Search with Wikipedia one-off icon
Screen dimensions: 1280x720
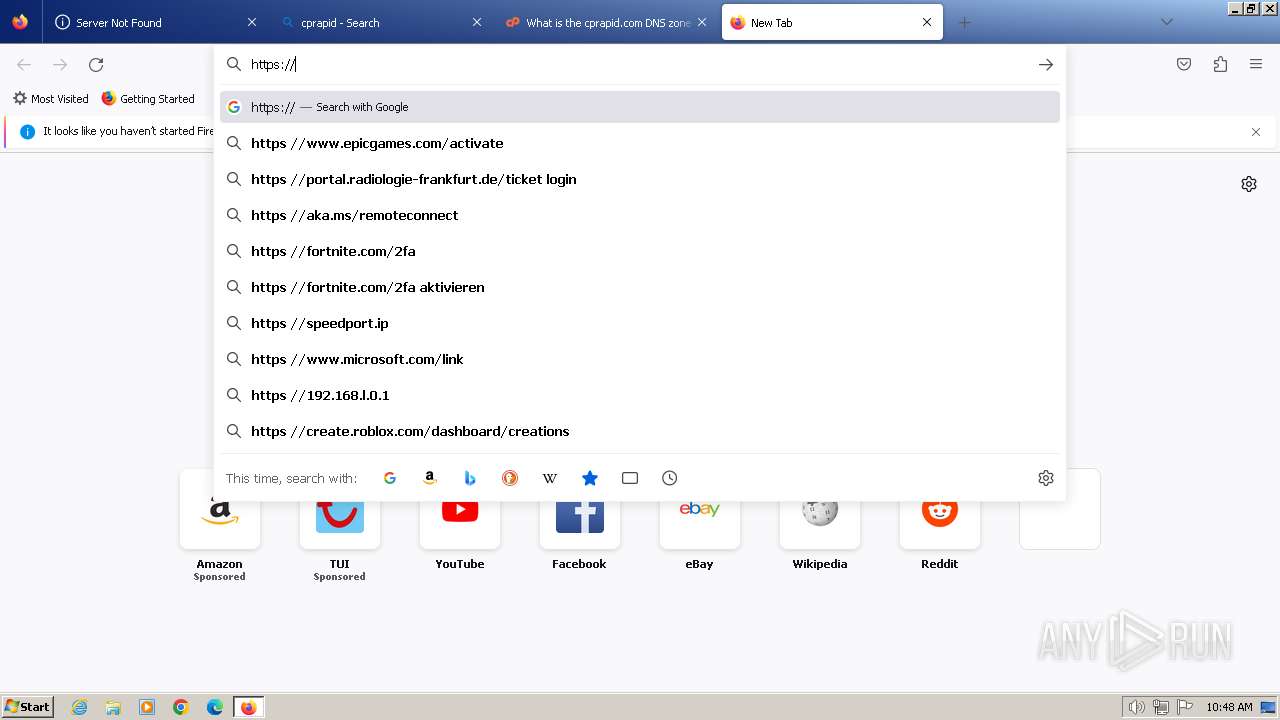[x=550, y=478]
